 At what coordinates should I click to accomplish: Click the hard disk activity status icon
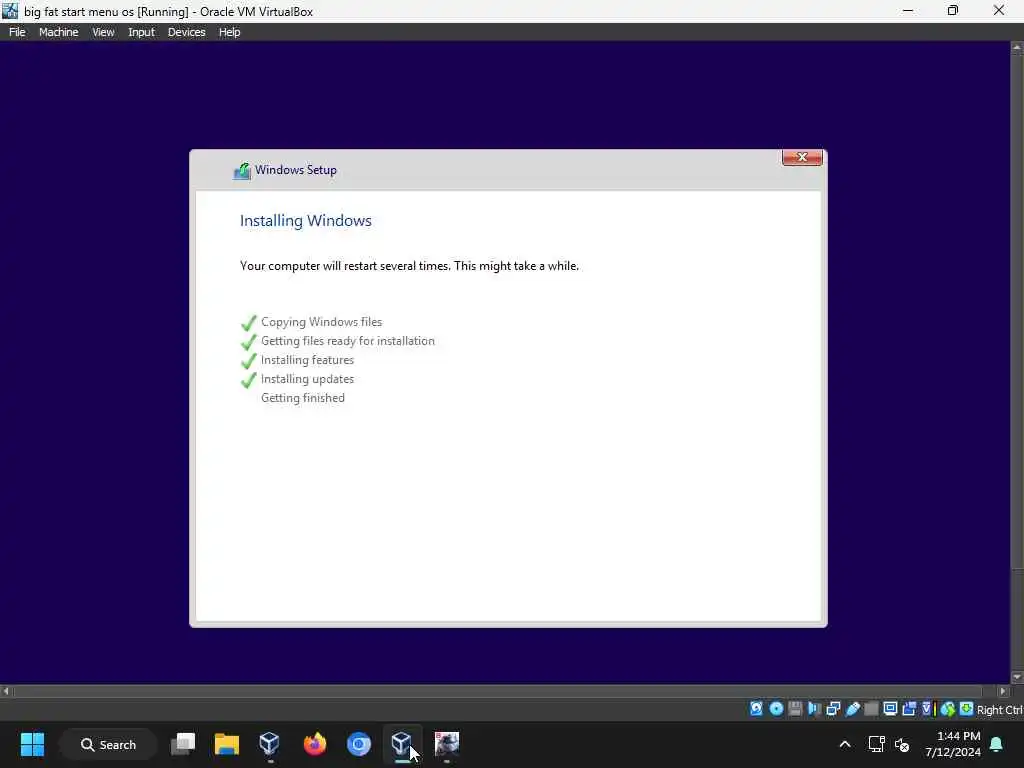point(756,709)
